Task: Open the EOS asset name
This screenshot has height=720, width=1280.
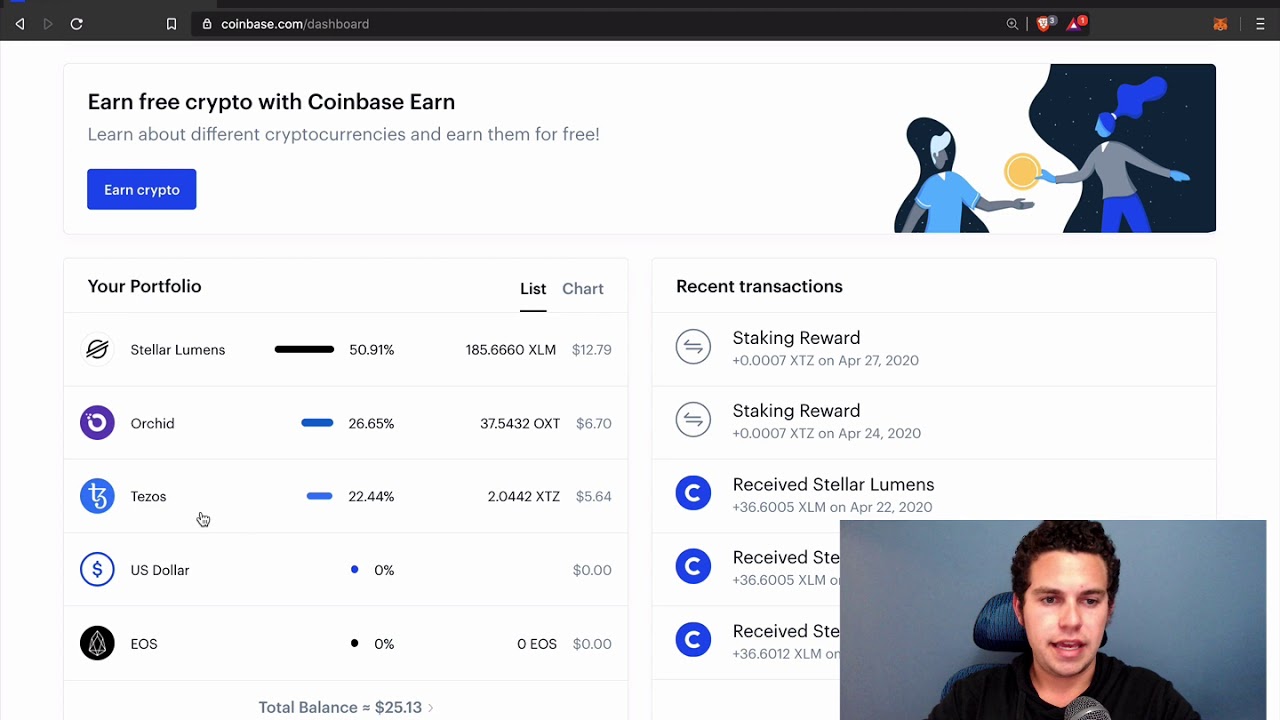Action: (x=144, y=644)
